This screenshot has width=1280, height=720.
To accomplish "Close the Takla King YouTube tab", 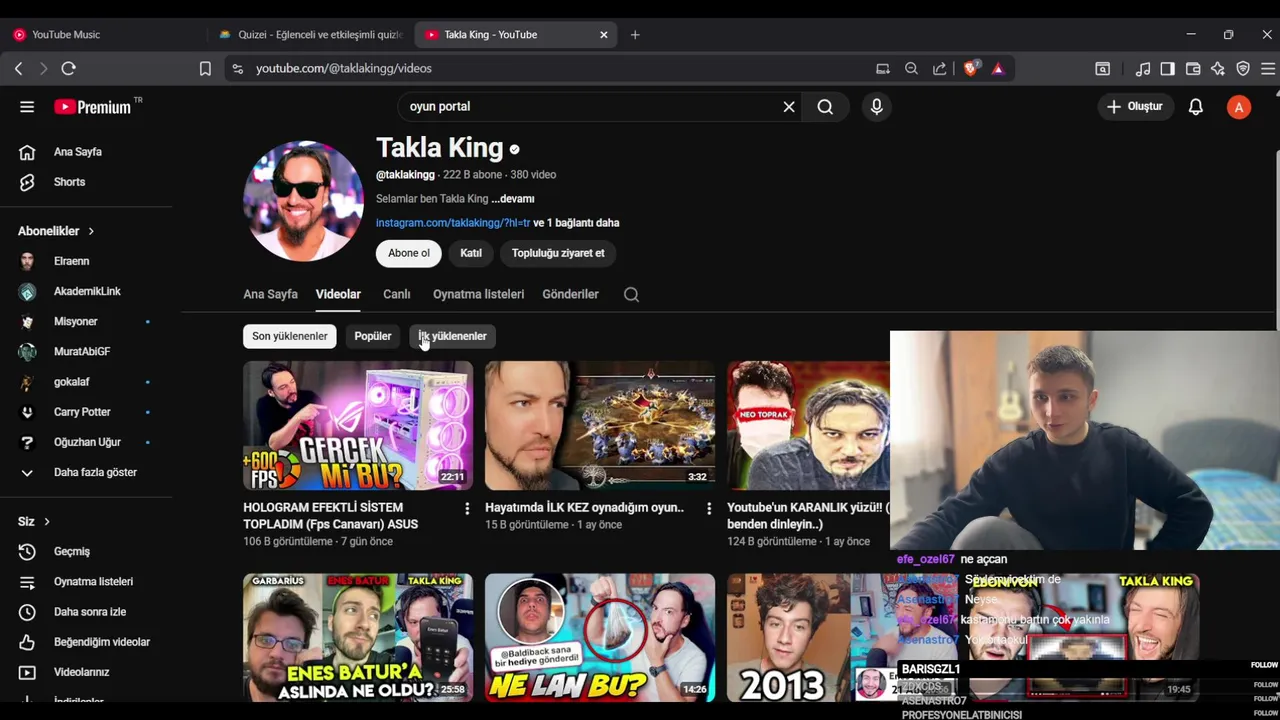I will (x=603, y=34).
